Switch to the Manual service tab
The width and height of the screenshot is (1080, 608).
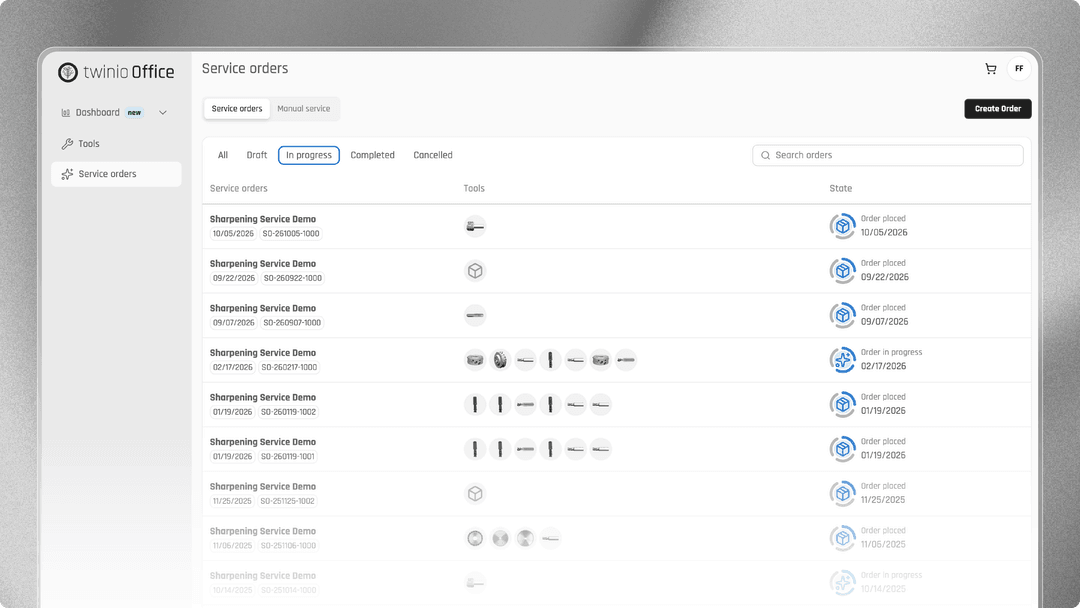click(304, 109)
